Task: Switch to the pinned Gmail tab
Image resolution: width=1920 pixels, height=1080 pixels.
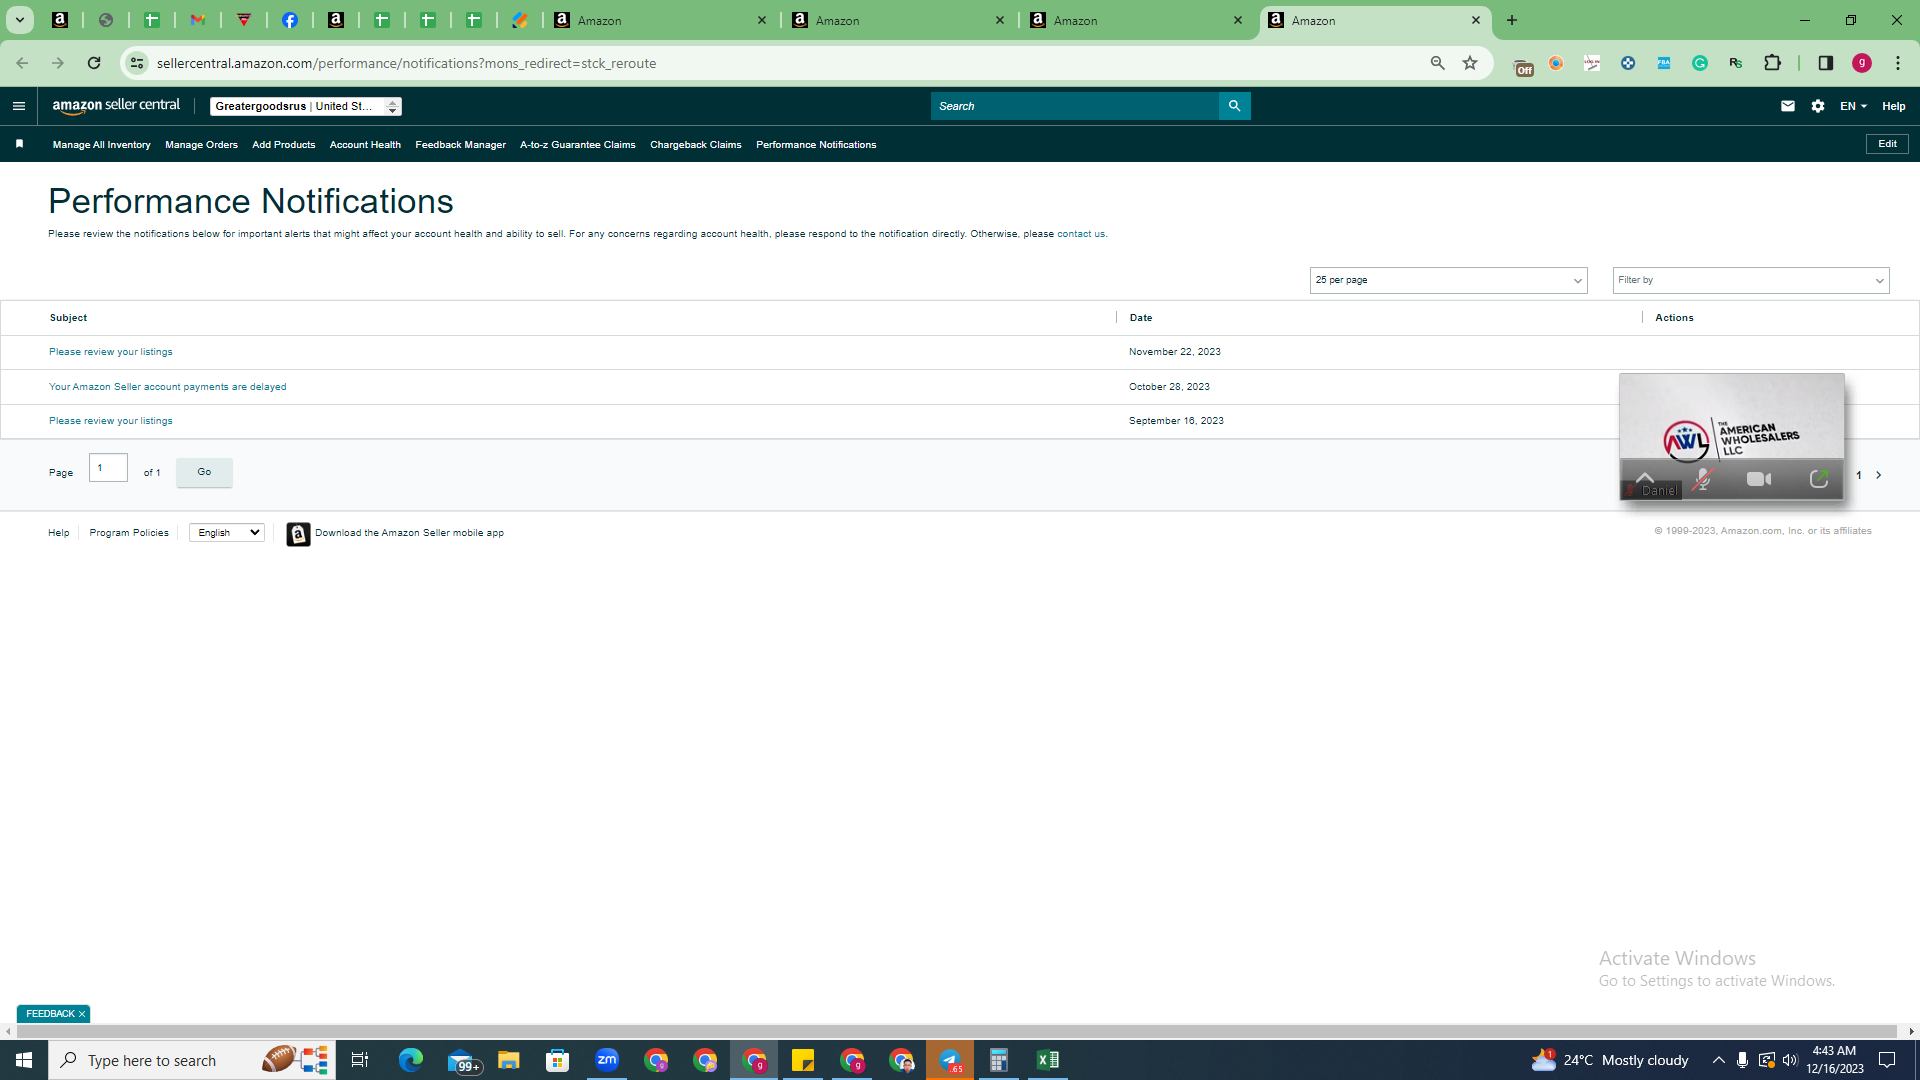Action: pyautogui.click(x=198, y=20)
